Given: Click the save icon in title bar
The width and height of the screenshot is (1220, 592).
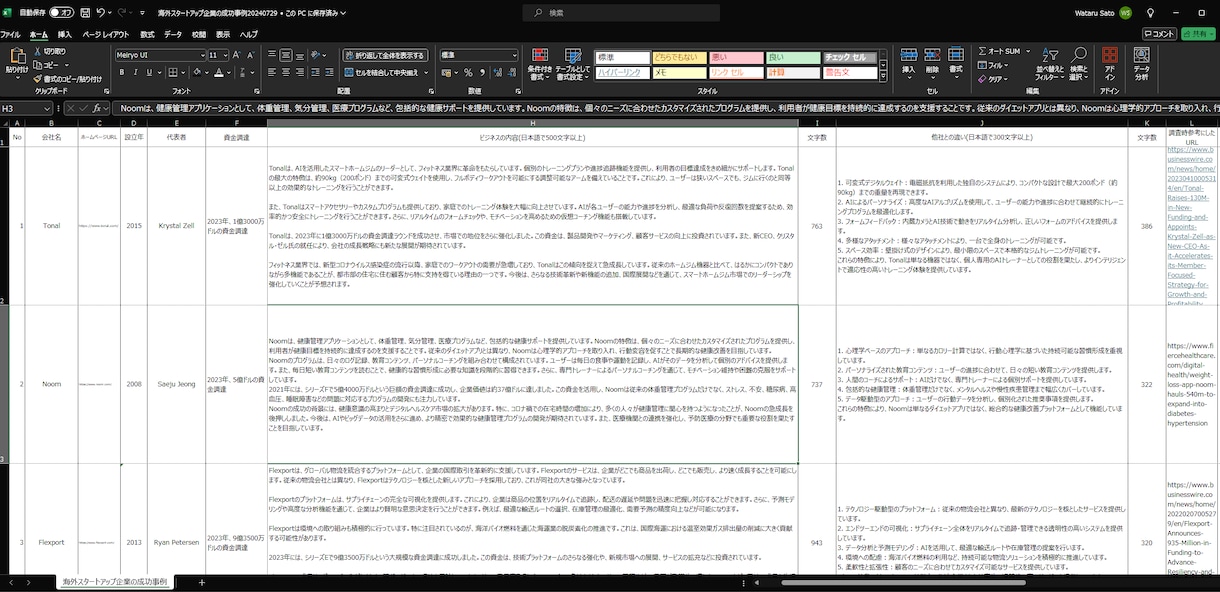Looking at the screenshot, I should [x=83, y=13].
